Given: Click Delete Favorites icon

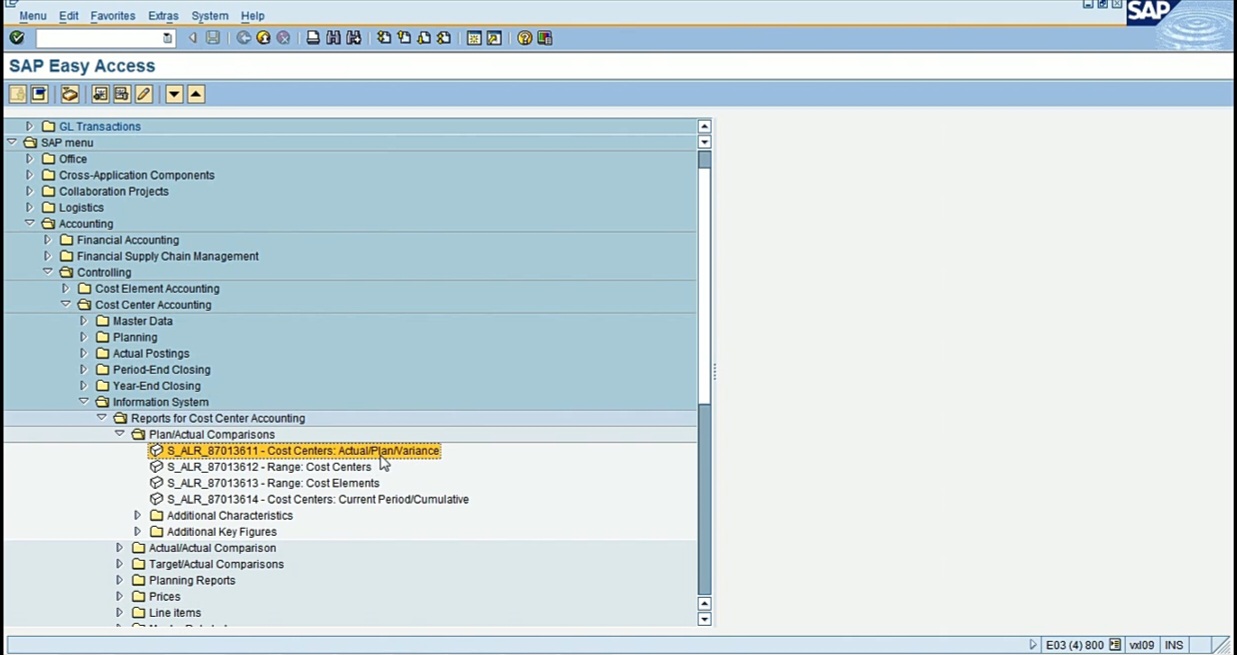Looking at the screenshot, I should coord(122,94).
